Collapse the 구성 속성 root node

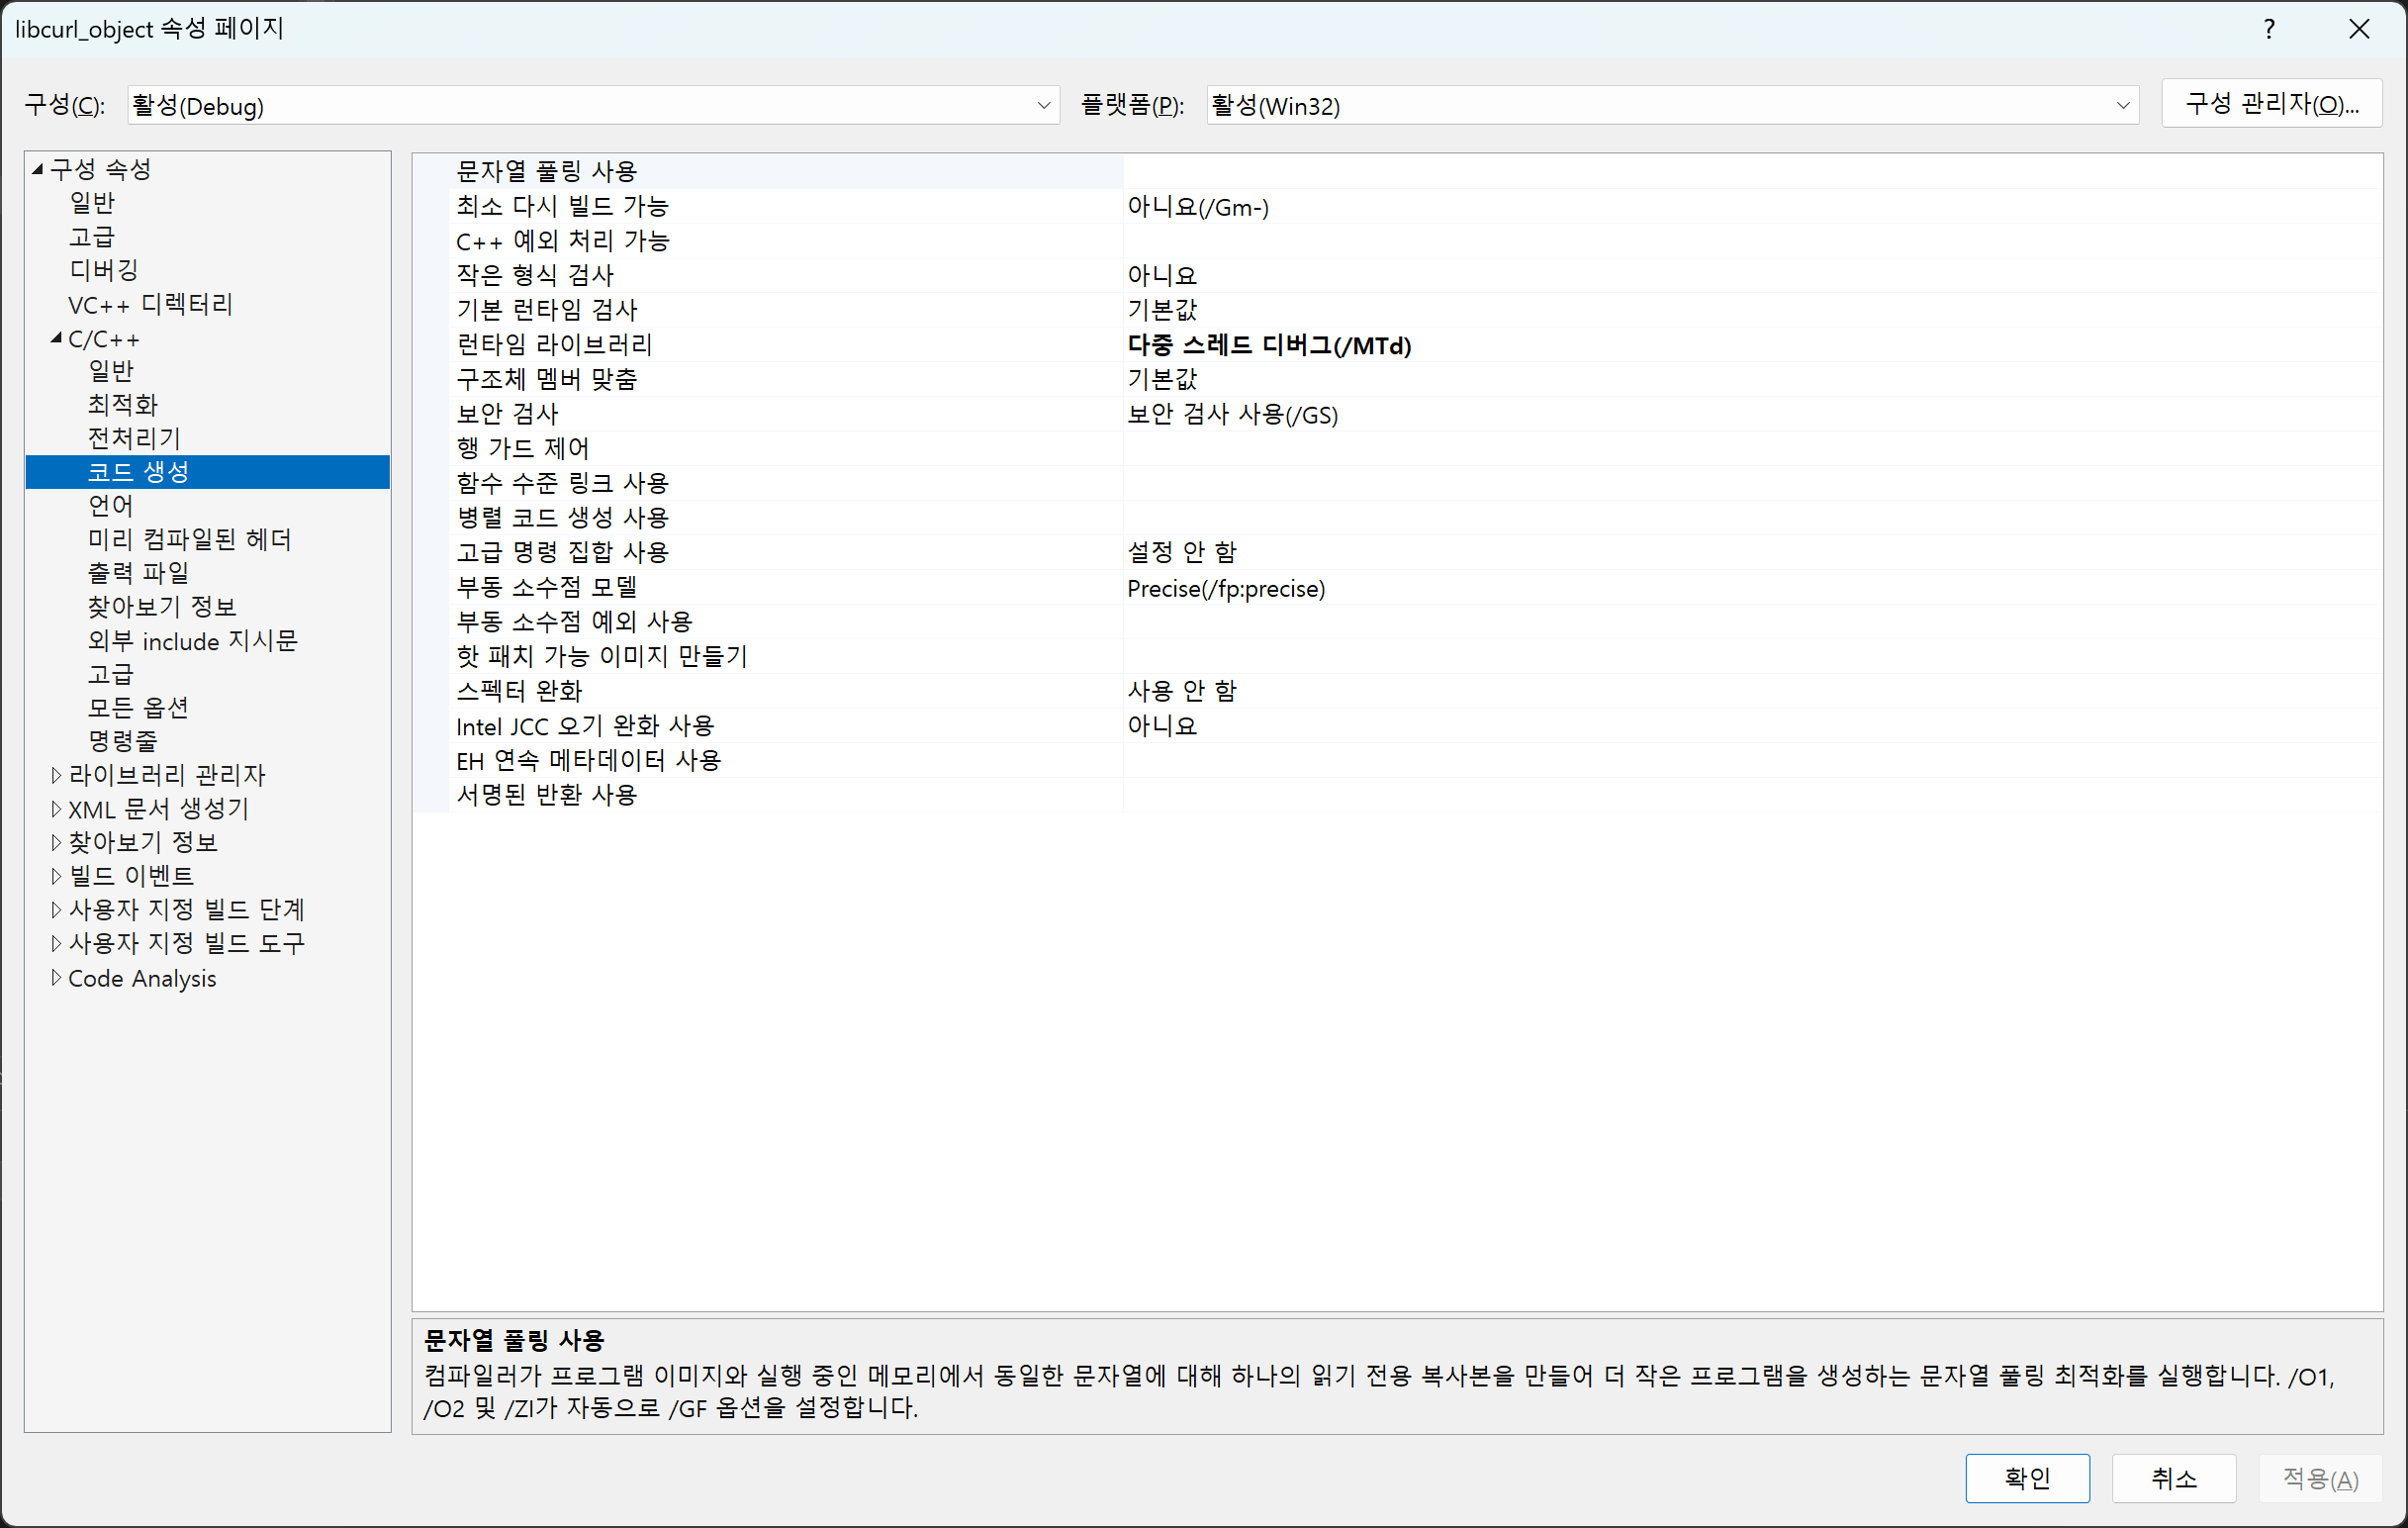(x=38, y=169)
